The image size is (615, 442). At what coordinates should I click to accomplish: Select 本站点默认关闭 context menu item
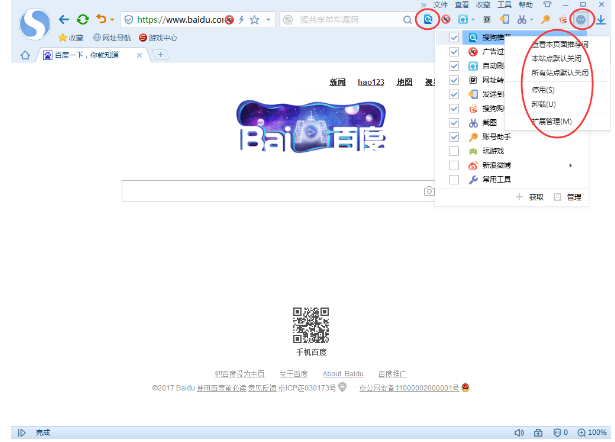557,58
